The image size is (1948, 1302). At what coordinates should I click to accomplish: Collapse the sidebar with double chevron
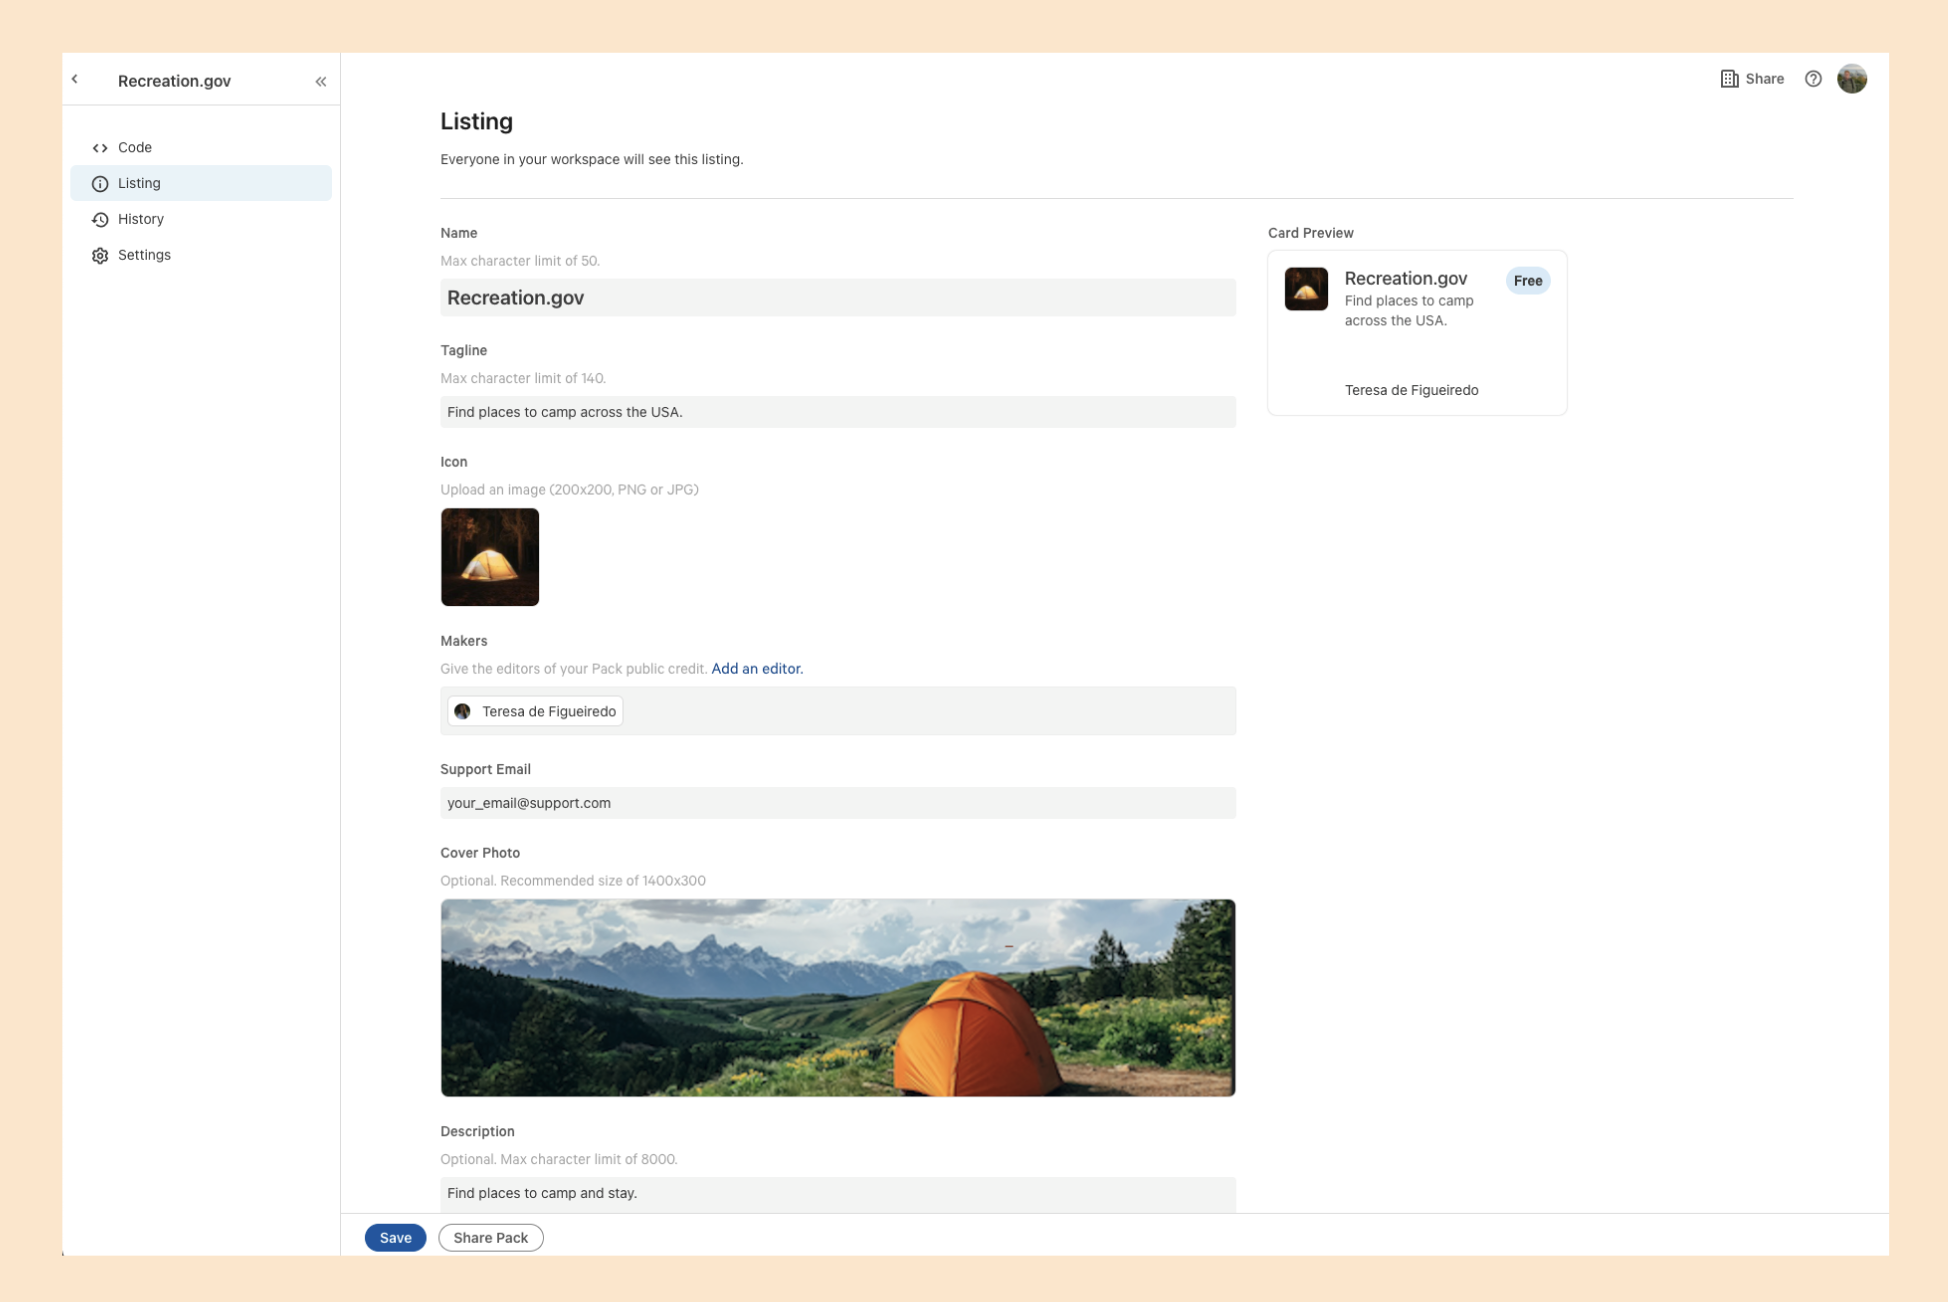pos(321,81)
